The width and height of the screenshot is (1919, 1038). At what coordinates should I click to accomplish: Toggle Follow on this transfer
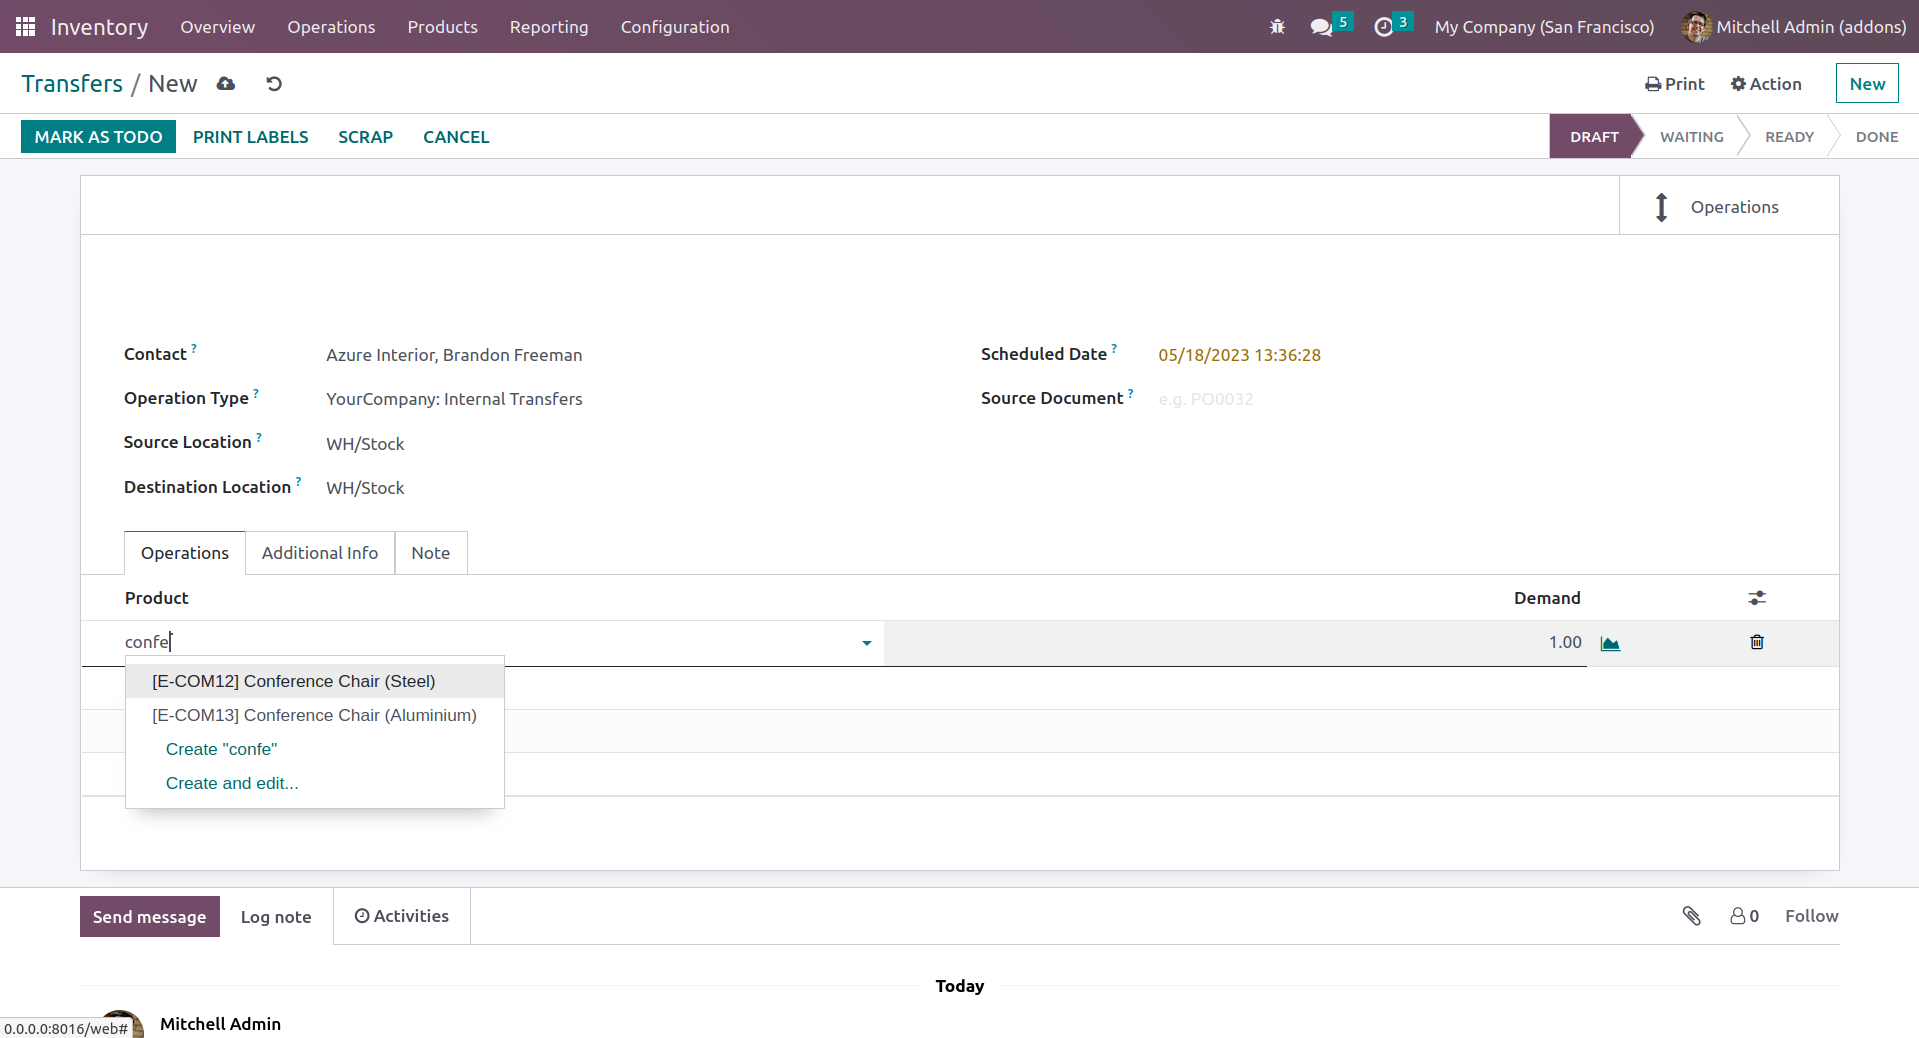pyautogui.click(x=1811, y=916)
